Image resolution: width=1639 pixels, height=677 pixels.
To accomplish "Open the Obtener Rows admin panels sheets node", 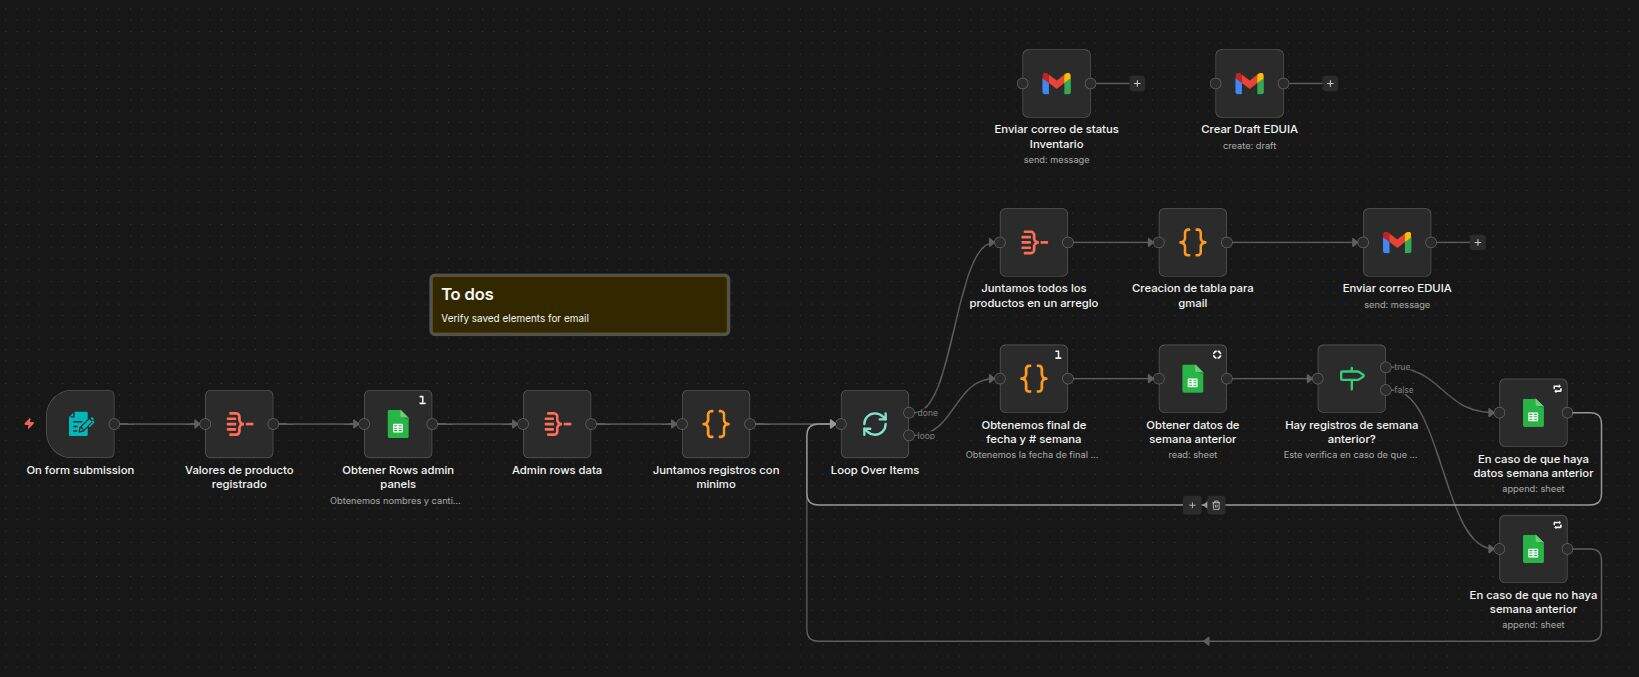I will [x=398, y=424].
